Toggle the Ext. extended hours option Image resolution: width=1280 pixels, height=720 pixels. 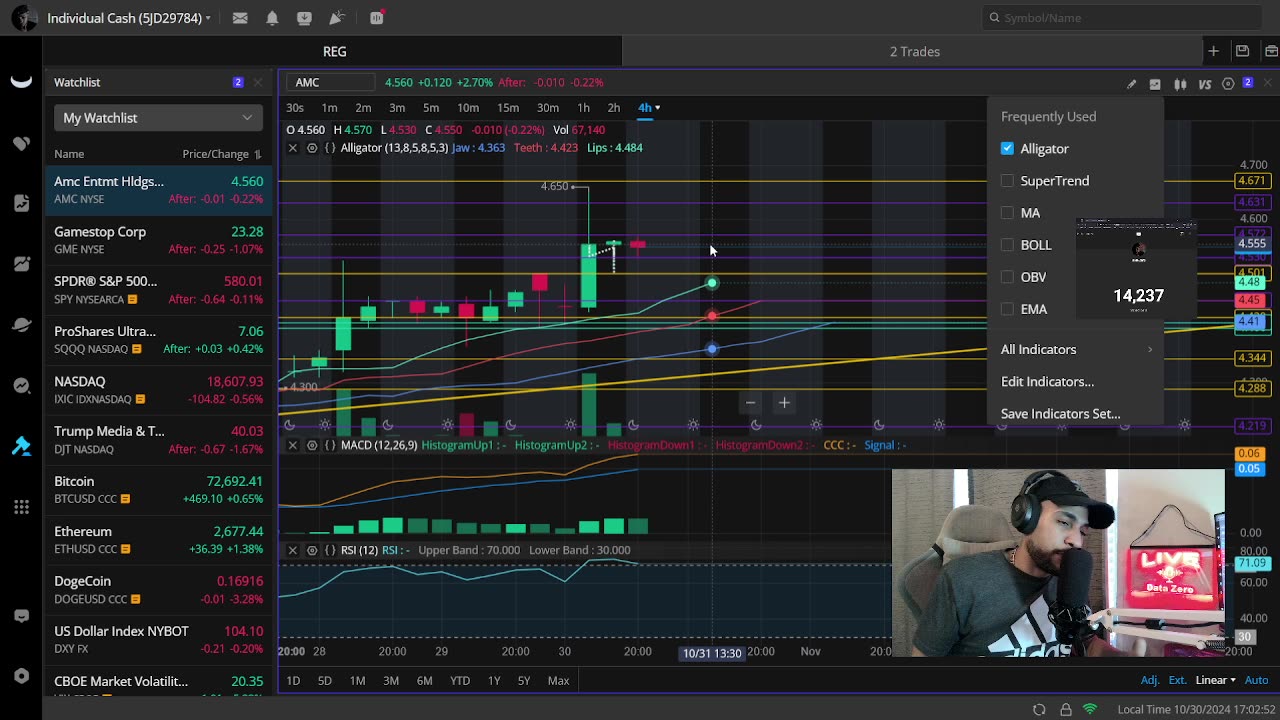coord(1177,680)
